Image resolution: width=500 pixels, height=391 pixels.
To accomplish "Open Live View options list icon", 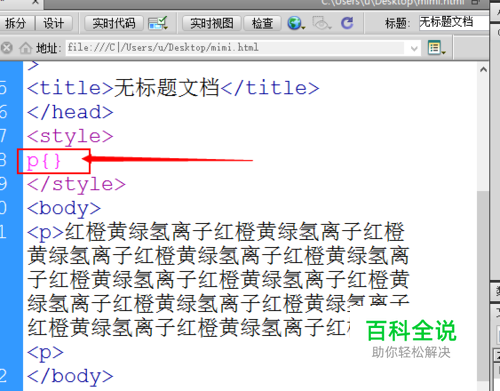I will click(436, 48).
